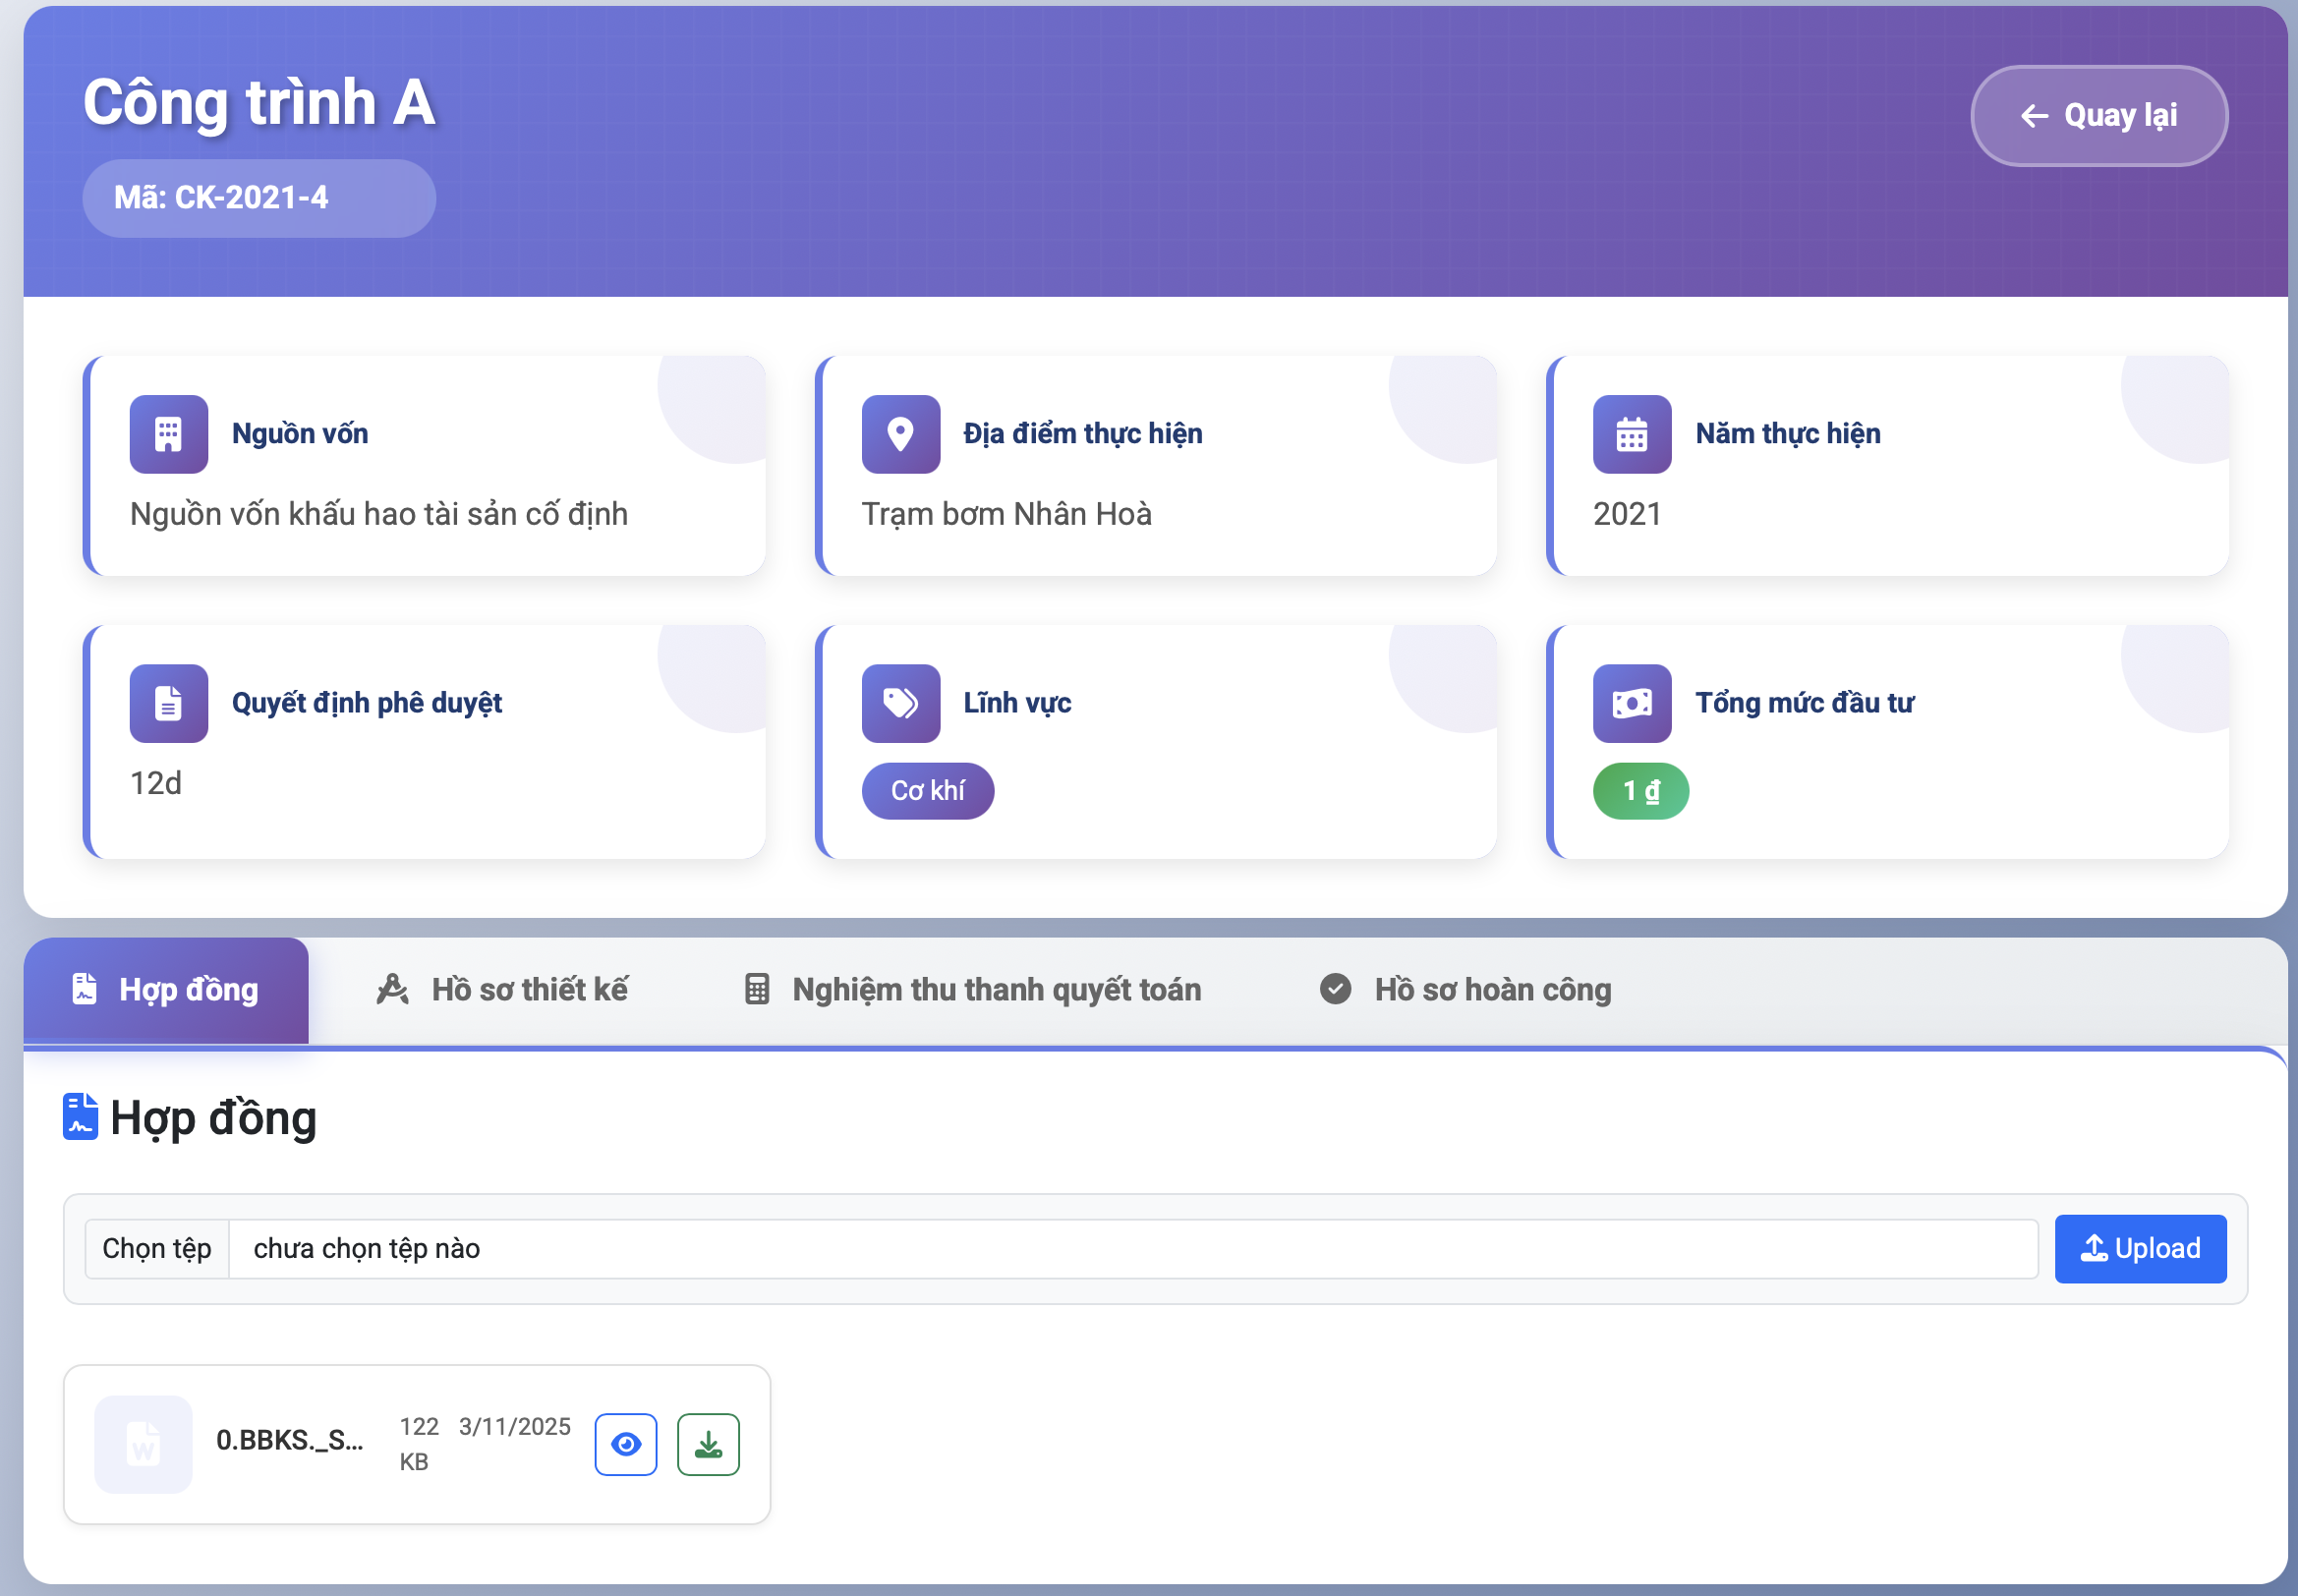
Task: Click the Nguồn vốn building icon
Action: coord(168,434)
